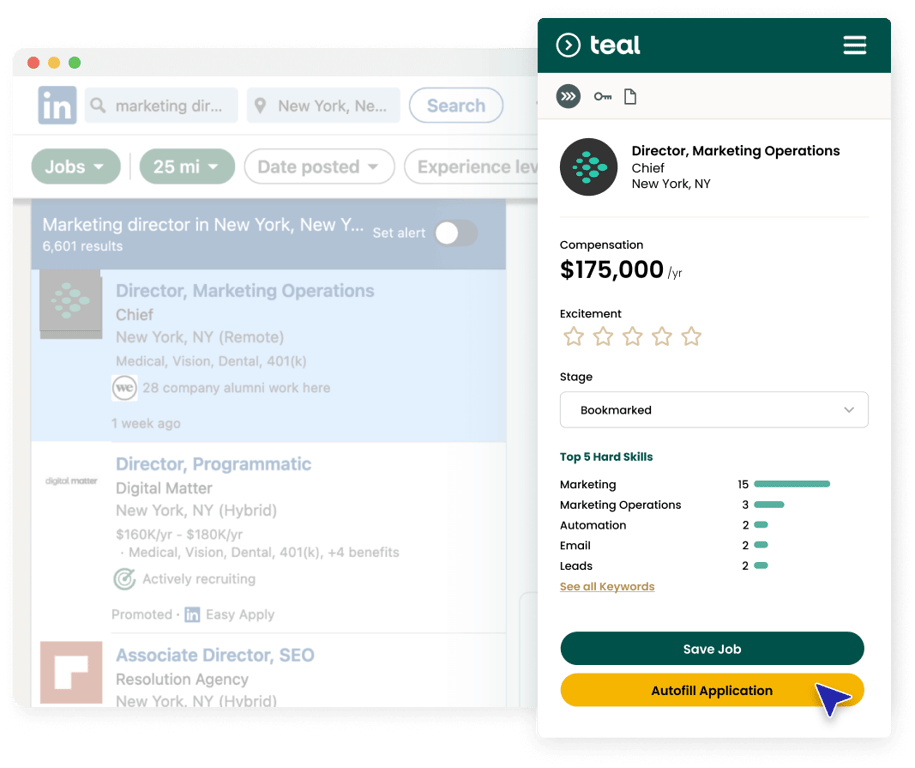The width and height of the screenshot is (915, 768).
Task: Click the Actively recruiting target icon
Action: 124,579
